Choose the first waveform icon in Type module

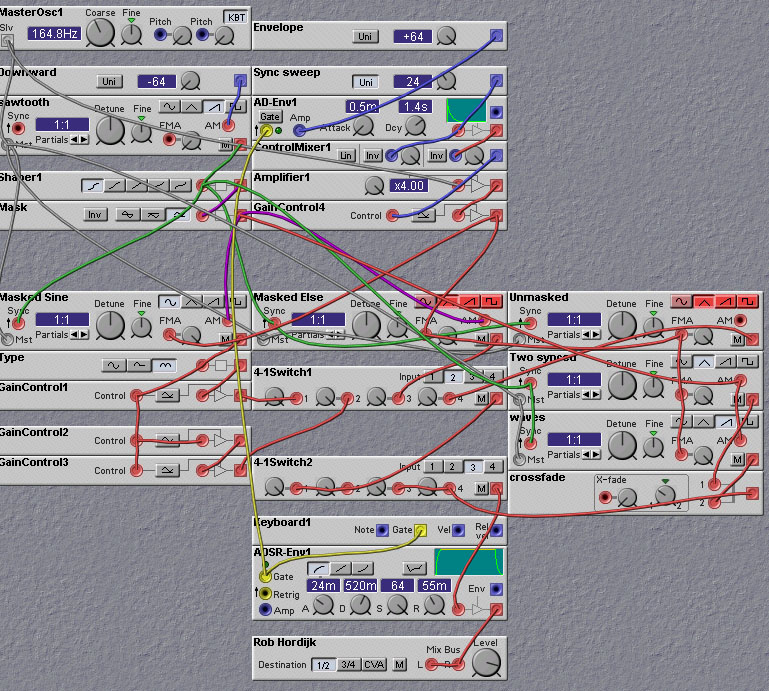[x=114, y=366]
